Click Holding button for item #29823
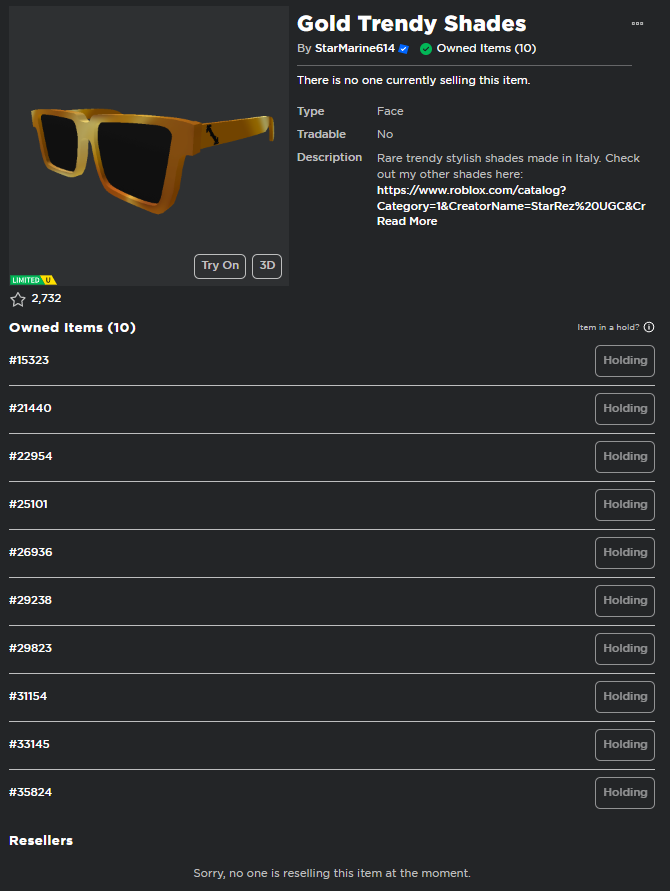Screen dimensions: 670x891 (x=625, y=649)
